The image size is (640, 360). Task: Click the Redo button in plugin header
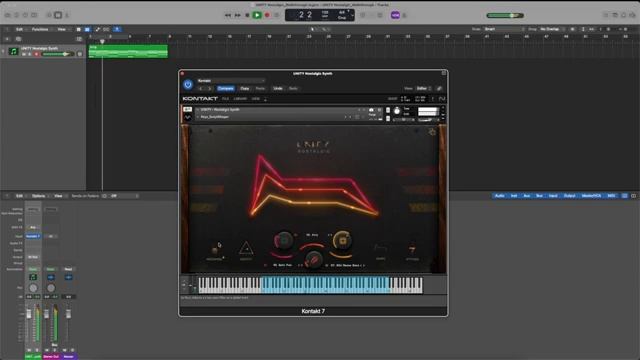(293, 89)
